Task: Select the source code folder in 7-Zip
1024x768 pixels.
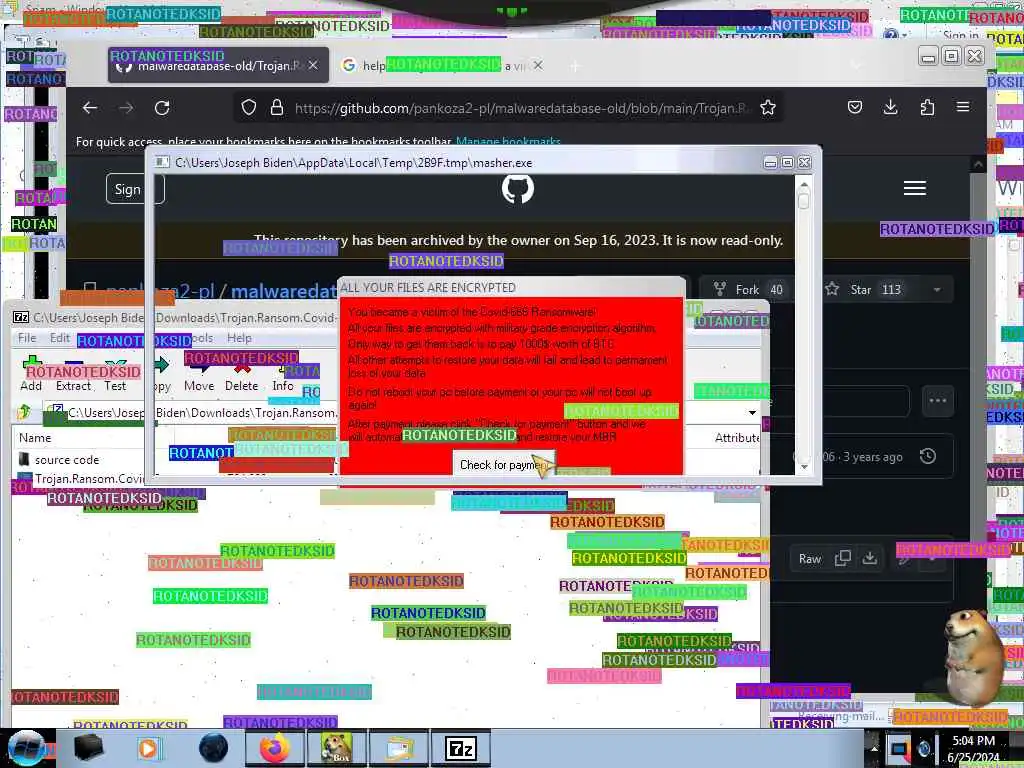Action: tap(67, 460)
